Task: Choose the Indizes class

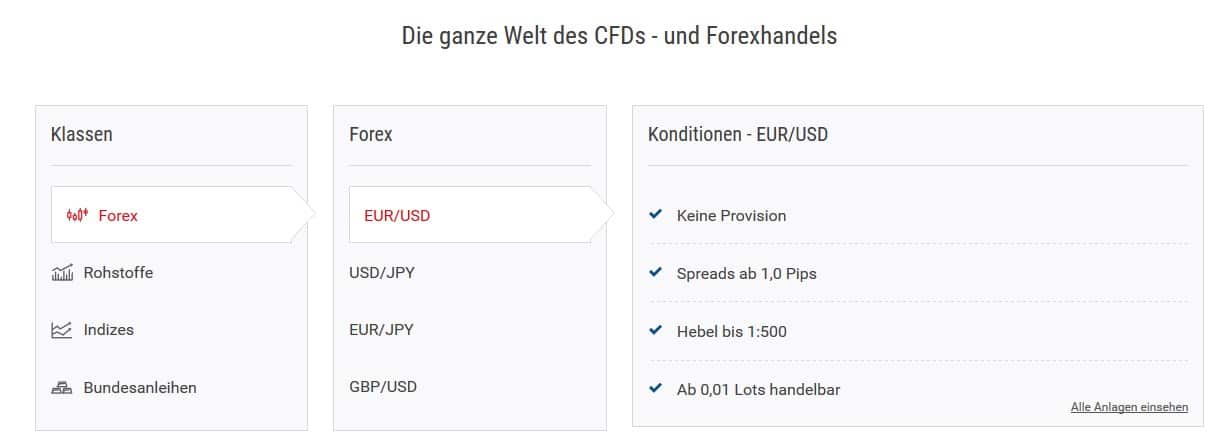Action: pyautogui.click(x=171, y=329)
